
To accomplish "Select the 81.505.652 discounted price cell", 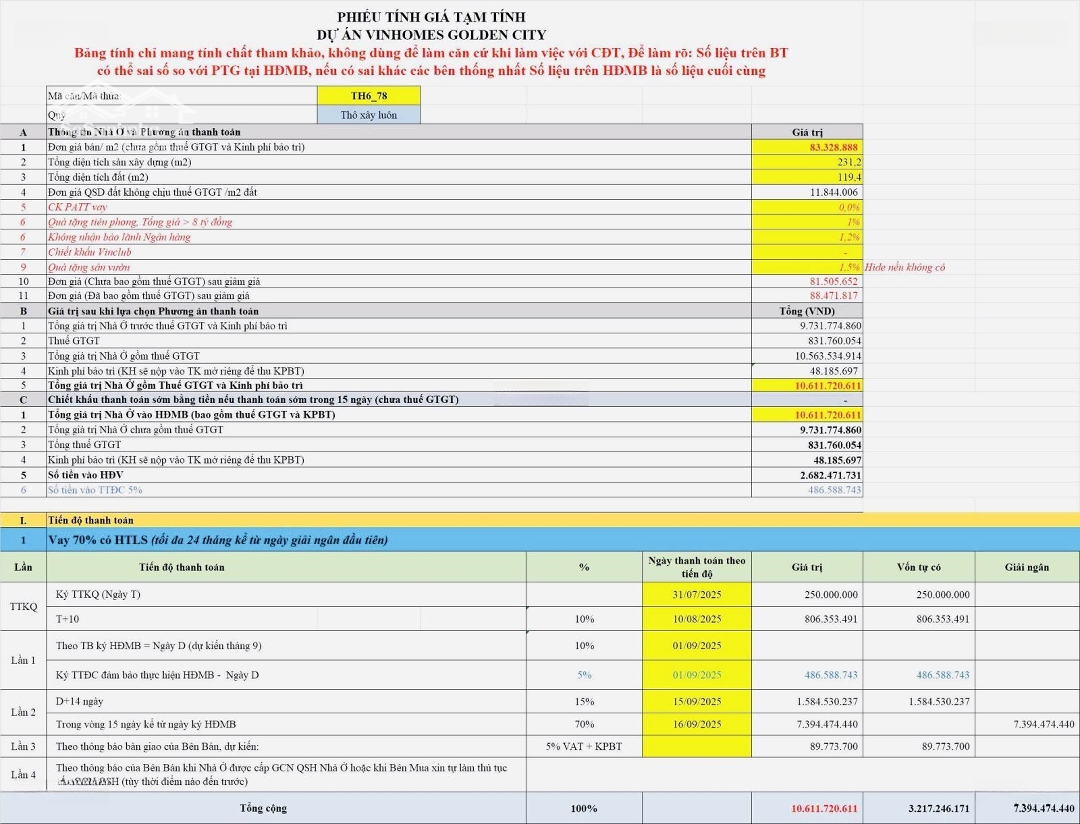I will click(x=806, y=282).
